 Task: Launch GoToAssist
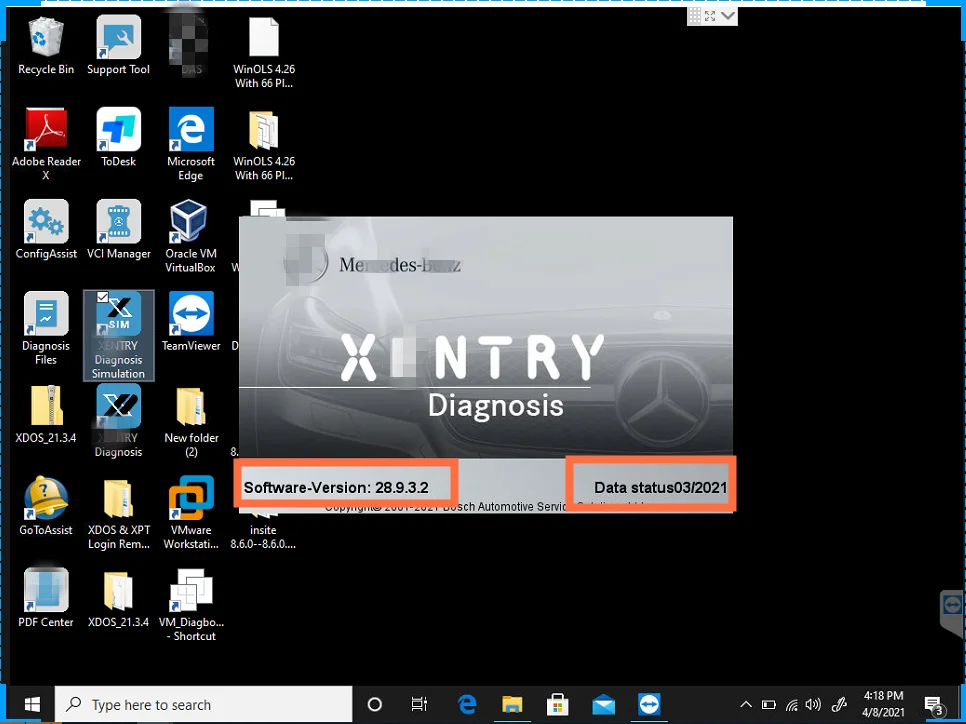(x=46, y=505)
